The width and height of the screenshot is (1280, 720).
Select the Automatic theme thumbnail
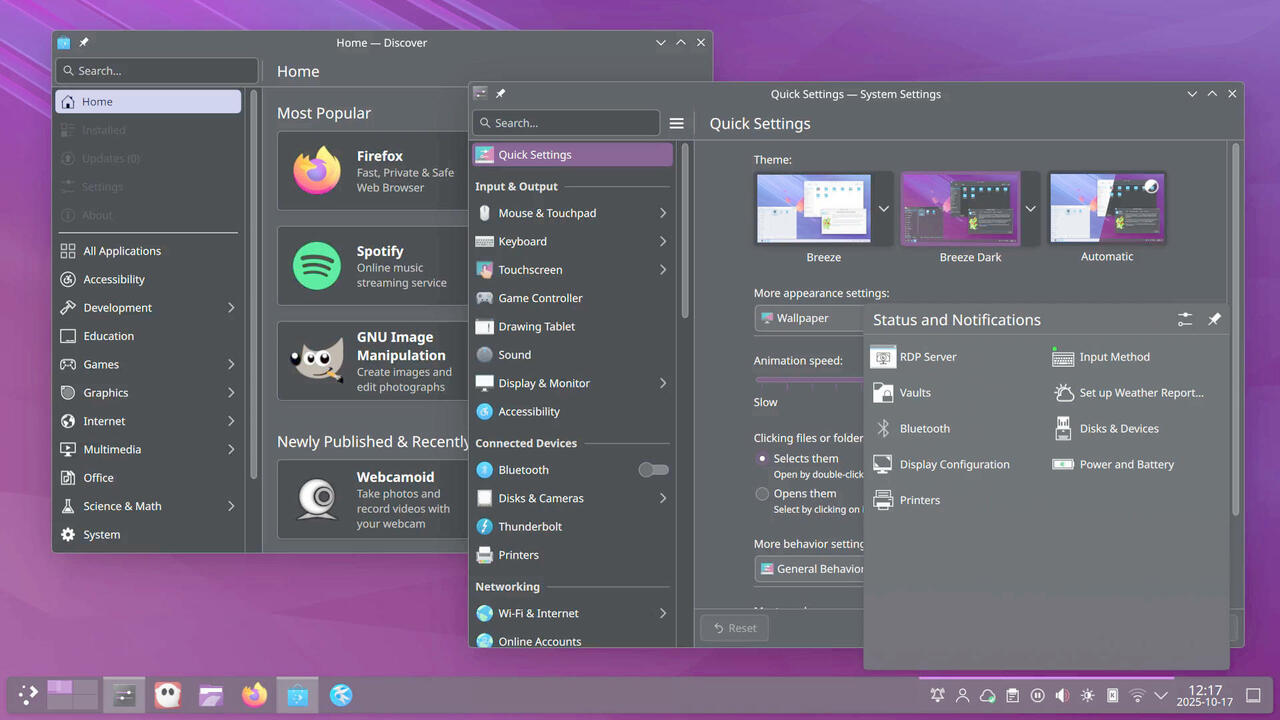point(1107,208)
